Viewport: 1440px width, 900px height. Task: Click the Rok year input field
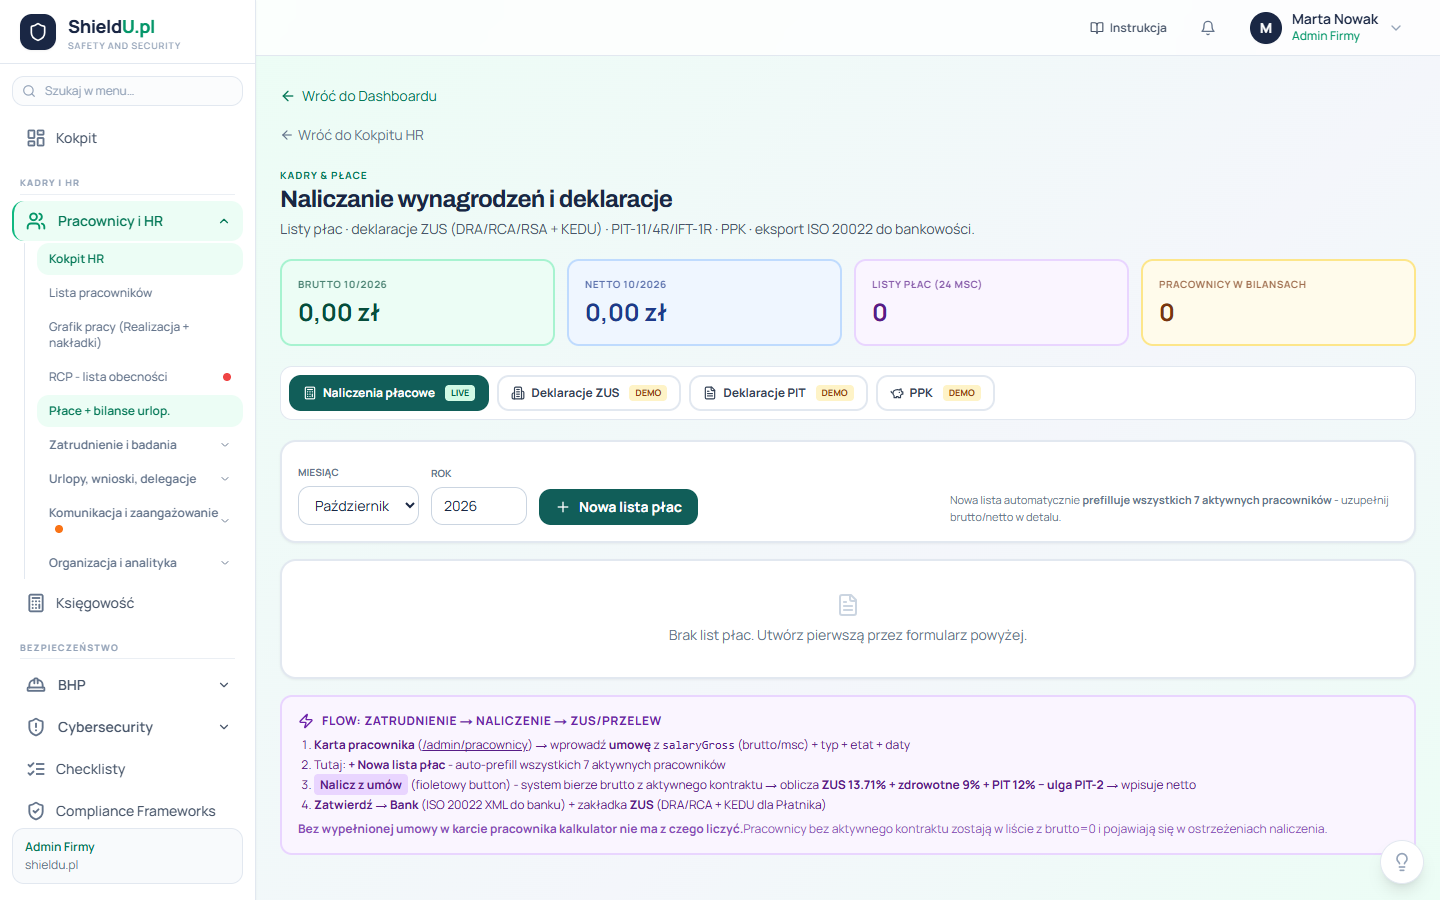479,506
